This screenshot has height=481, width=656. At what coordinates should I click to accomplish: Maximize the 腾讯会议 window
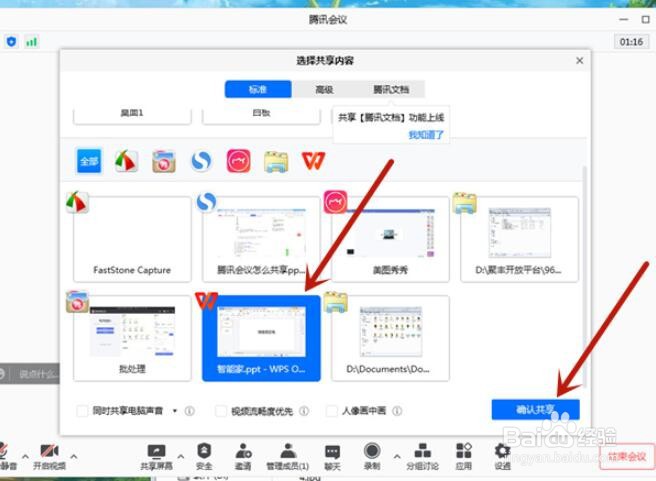point(646,19)
